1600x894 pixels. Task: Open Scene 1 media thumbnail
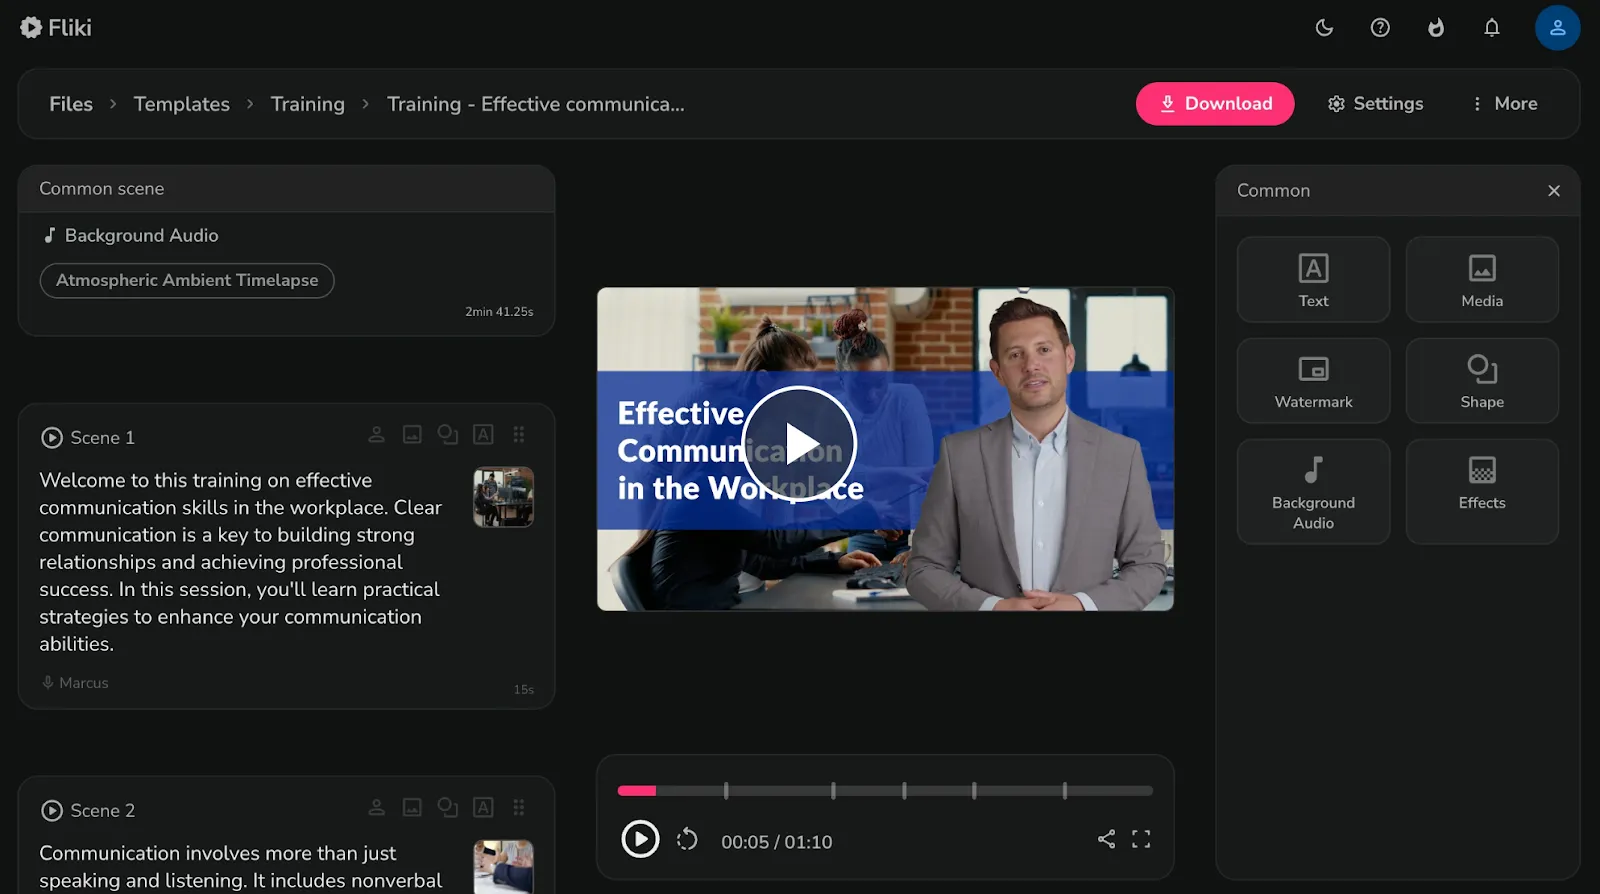coord(503,497)
